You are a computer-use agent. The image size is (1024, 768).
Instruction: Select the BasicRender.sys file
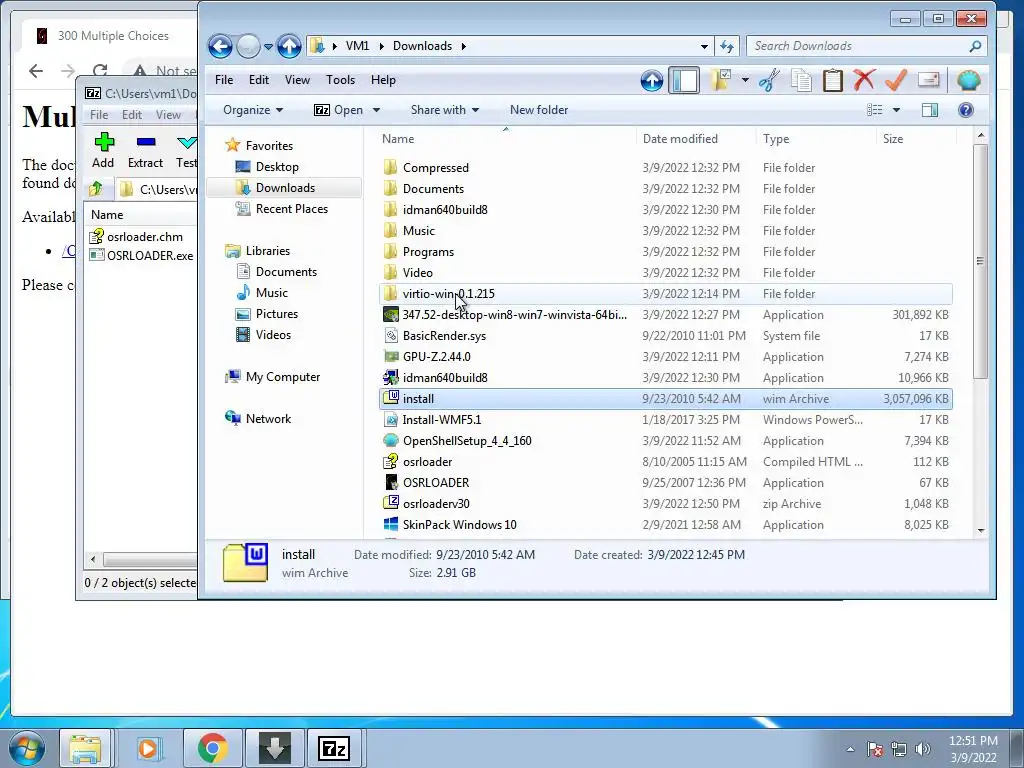(665, 336)
